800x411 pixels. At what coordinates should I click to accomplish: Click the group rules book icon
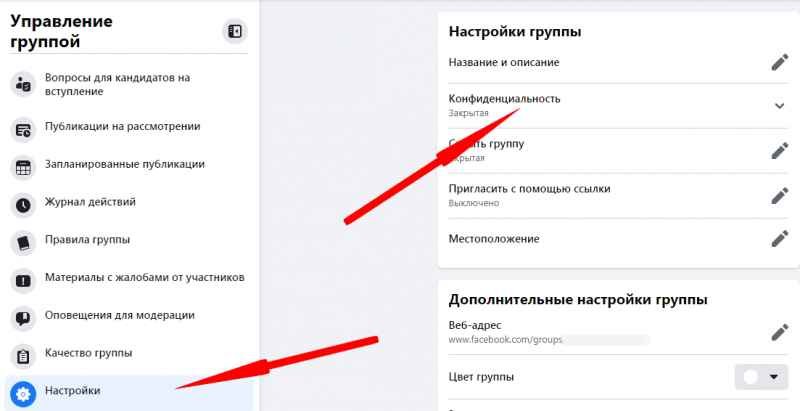tap(23, 243)
